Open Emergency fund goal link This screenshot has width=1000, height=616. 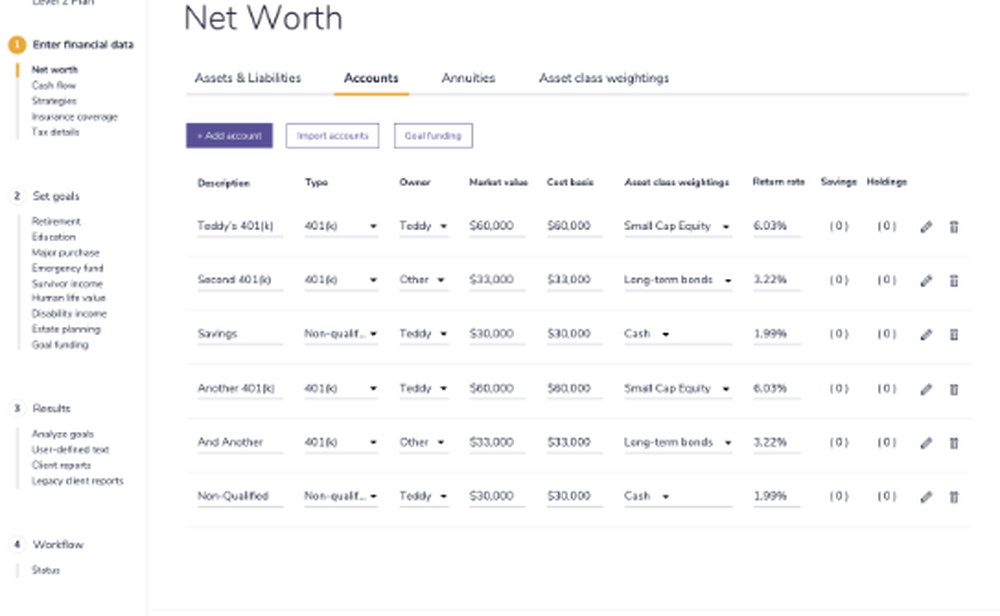68,268
